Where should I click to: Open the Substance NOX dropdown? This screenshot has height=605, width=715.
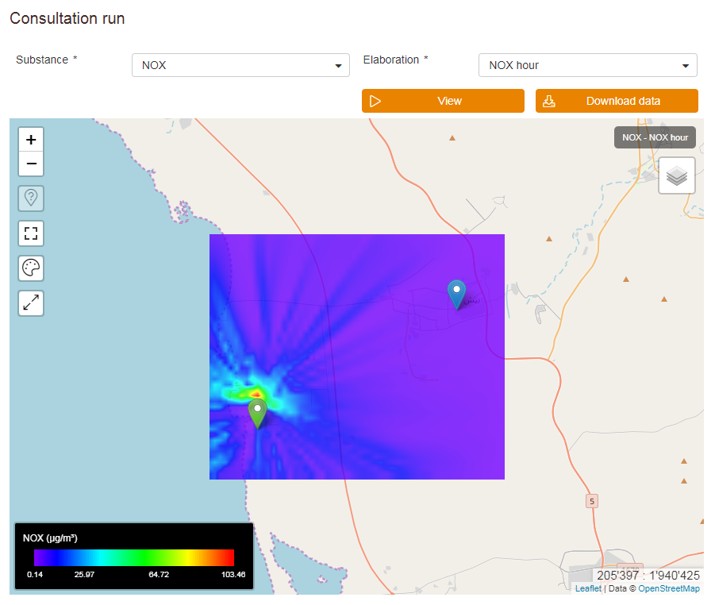tap(240, 65)
